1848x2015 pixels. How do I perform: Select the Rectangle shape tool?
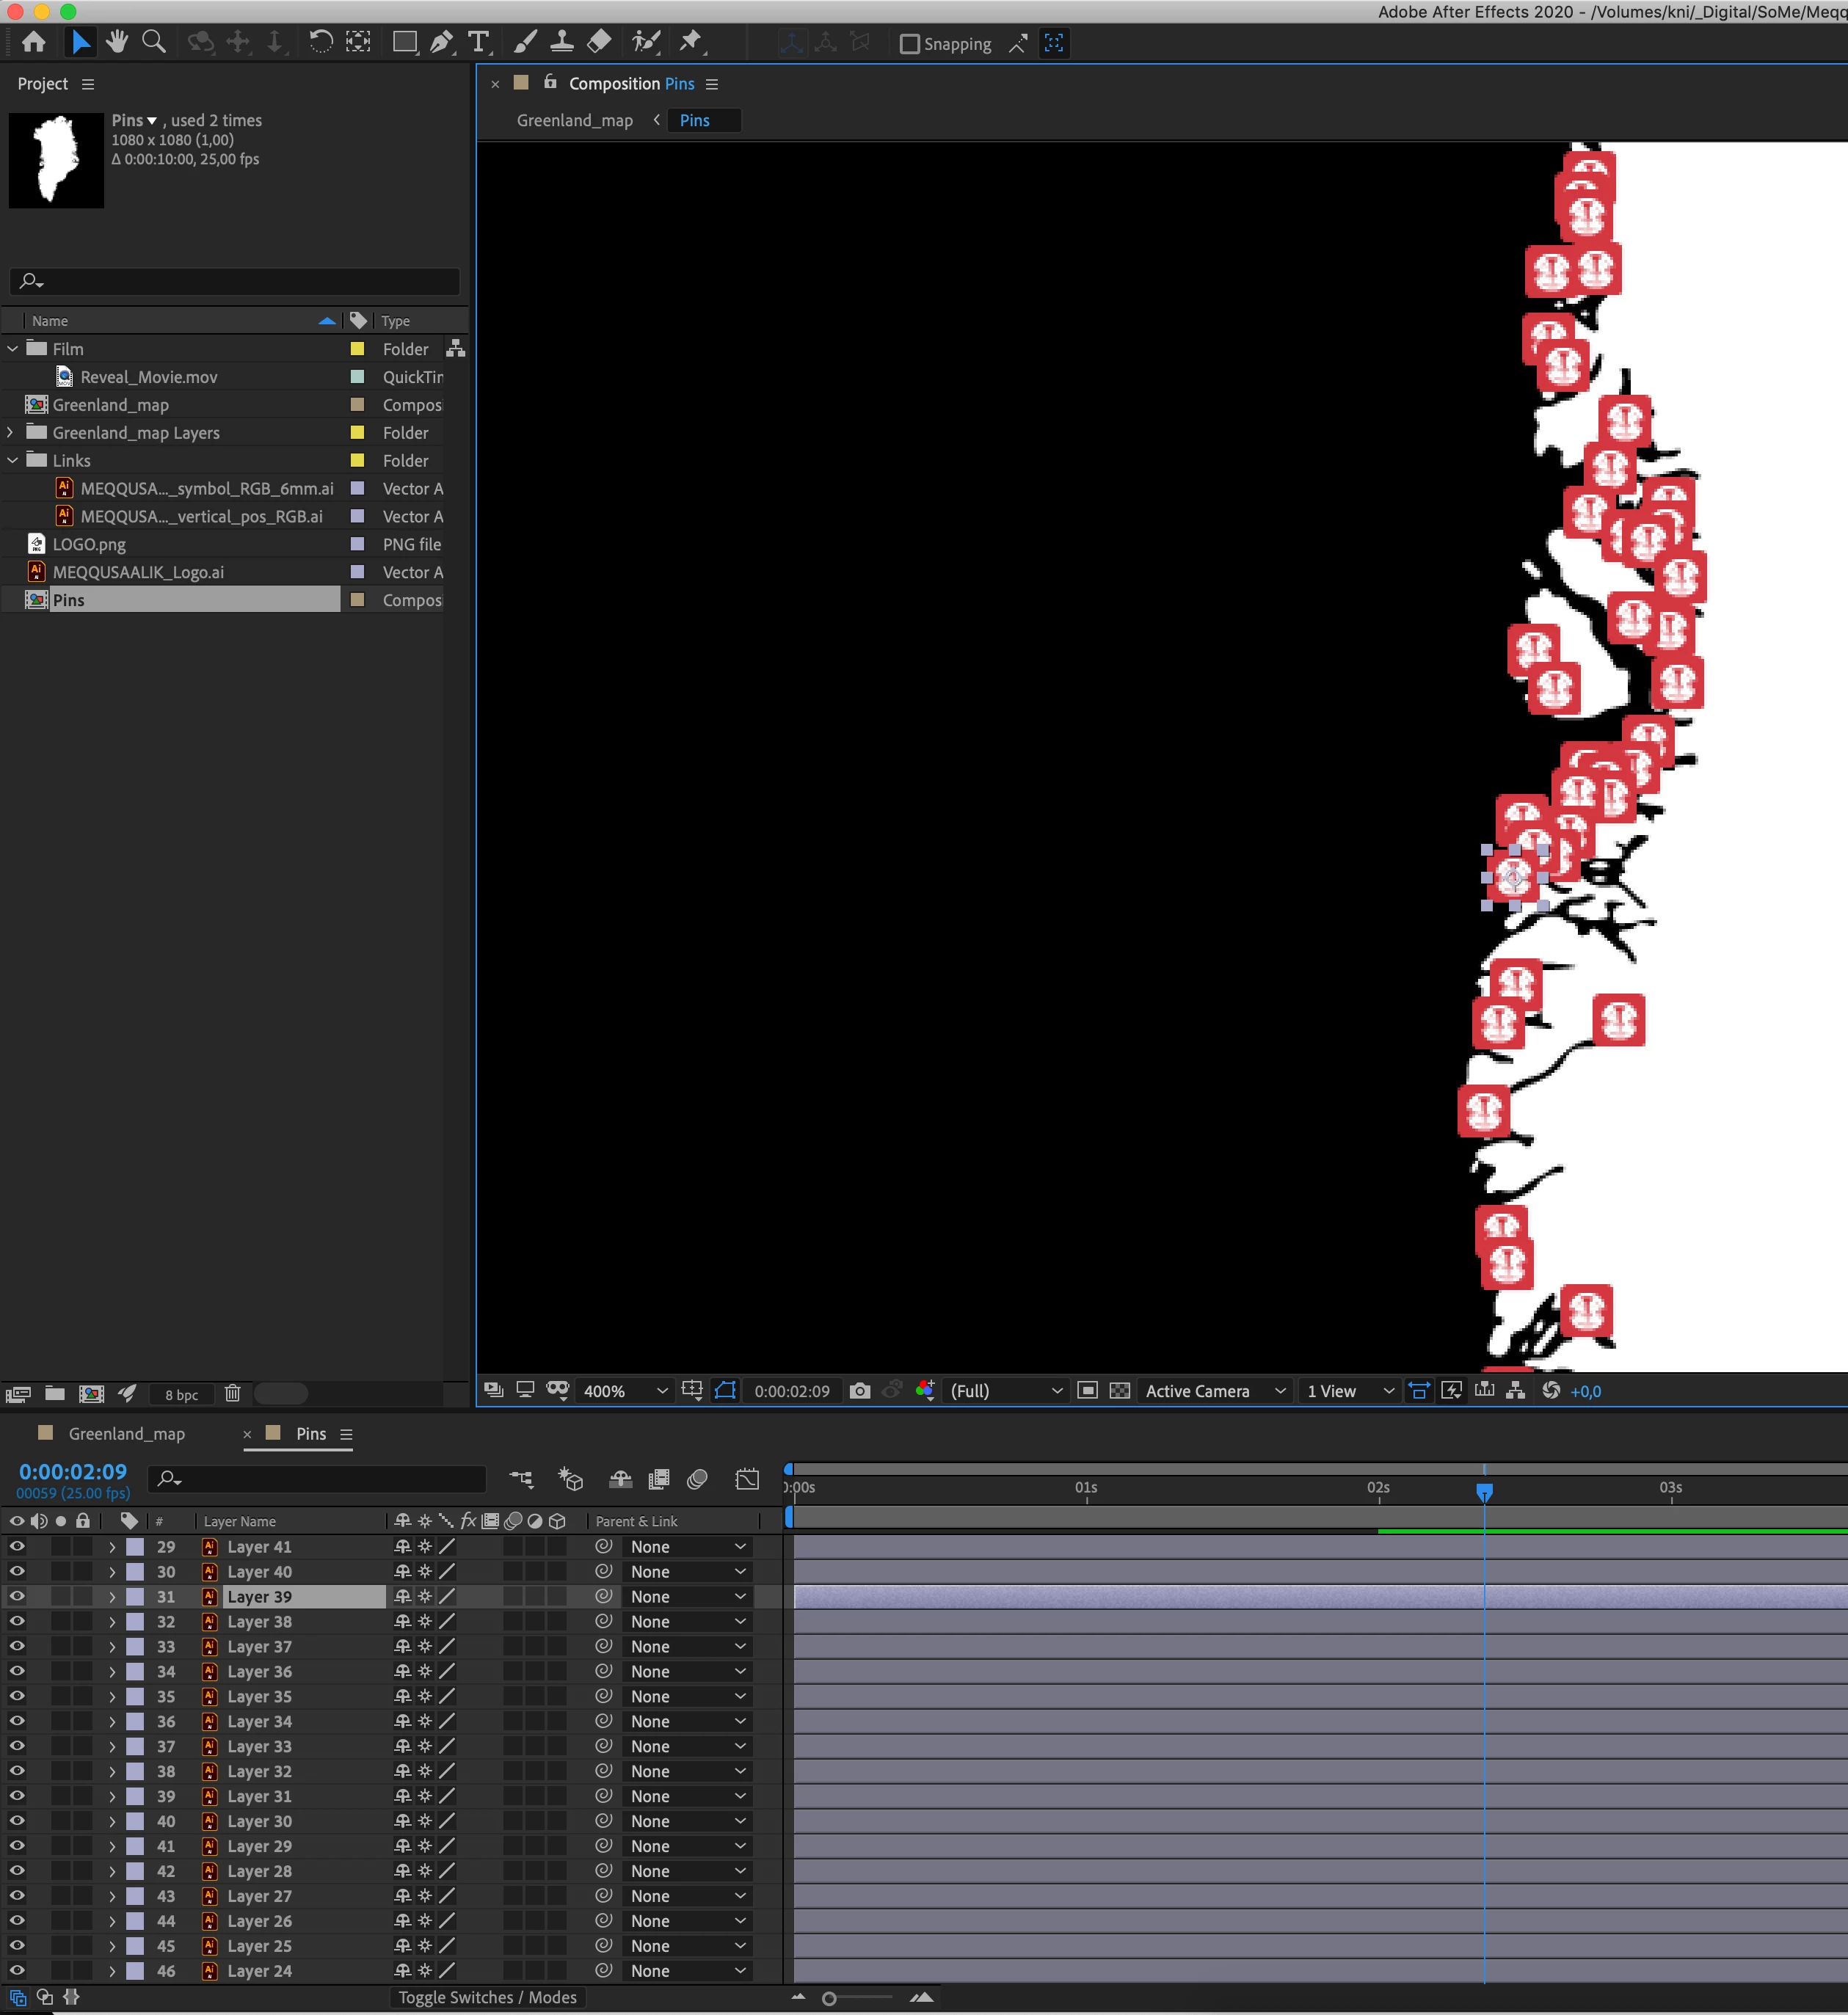click(404, 42)
